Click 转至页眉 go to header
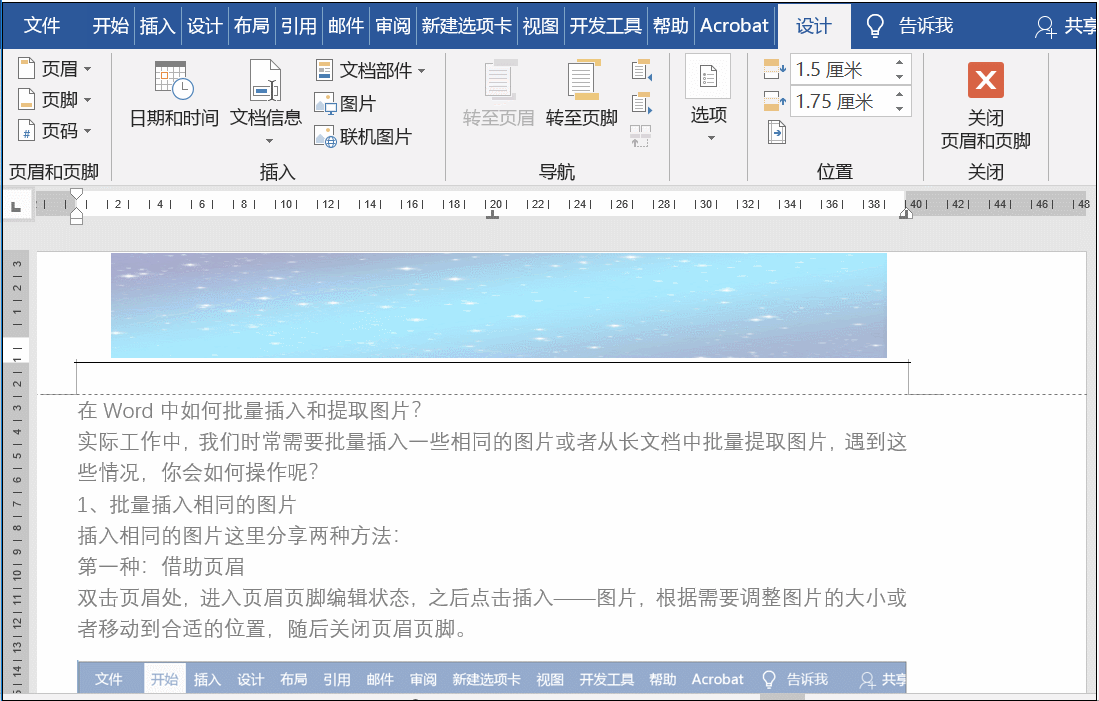This screenshot has height=701, width=1099. tap(498, 93)
